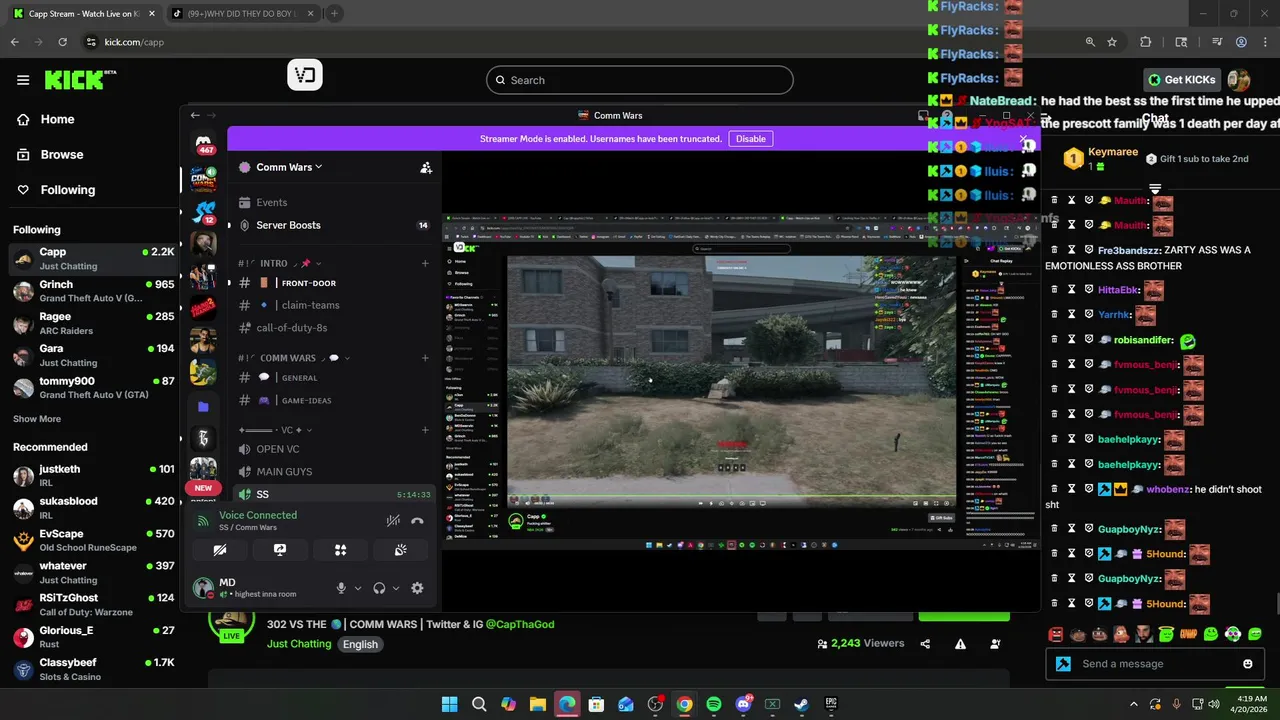Click Show More under Following
This screenshot has height=720, width=1280.
pyautogui.click(x=37, y=419)
